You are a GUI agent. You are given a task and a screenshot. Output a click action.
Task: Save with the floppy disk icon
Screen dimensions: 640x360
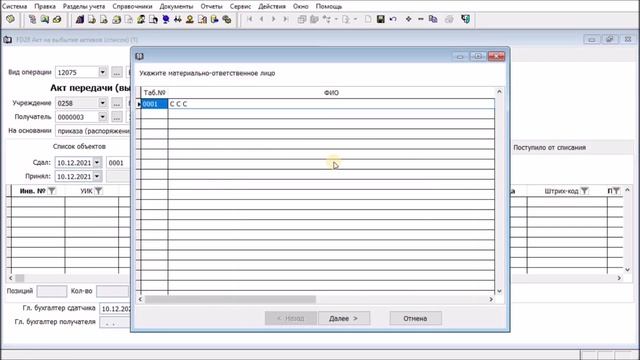click(x=380, y=19)
